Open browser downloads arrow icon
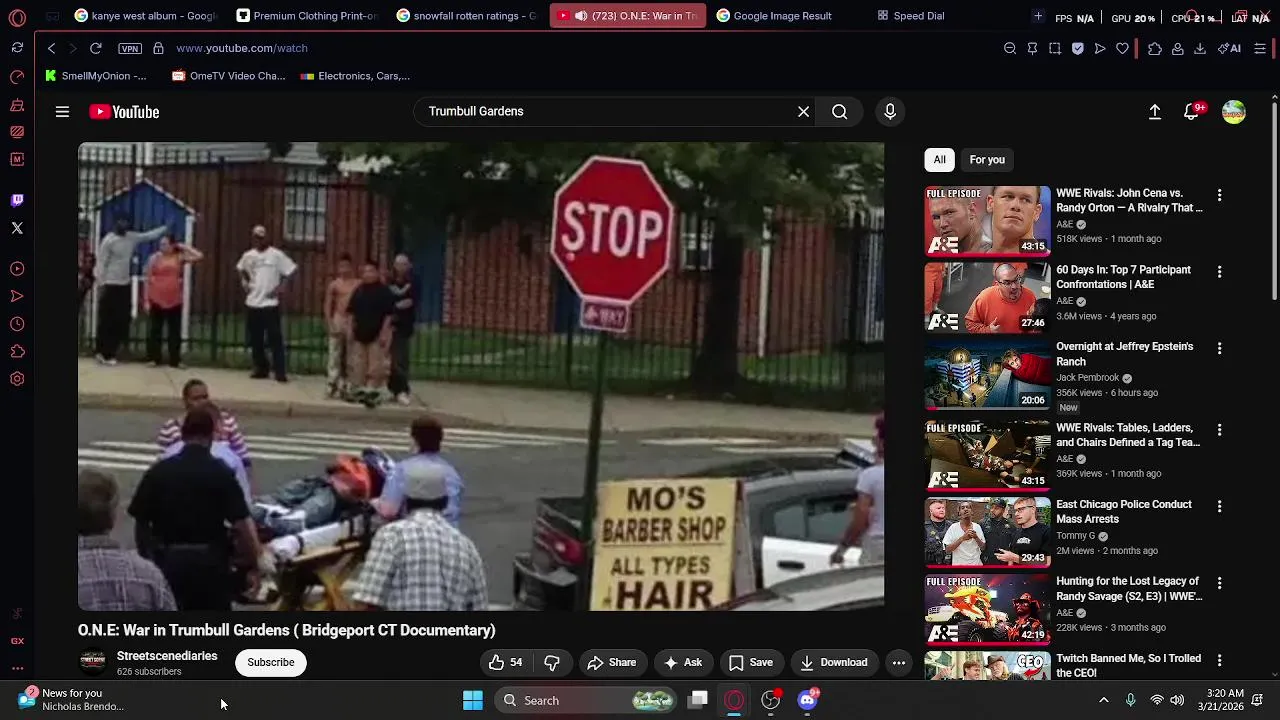The image size is (1280, 720). [1200, 48]
